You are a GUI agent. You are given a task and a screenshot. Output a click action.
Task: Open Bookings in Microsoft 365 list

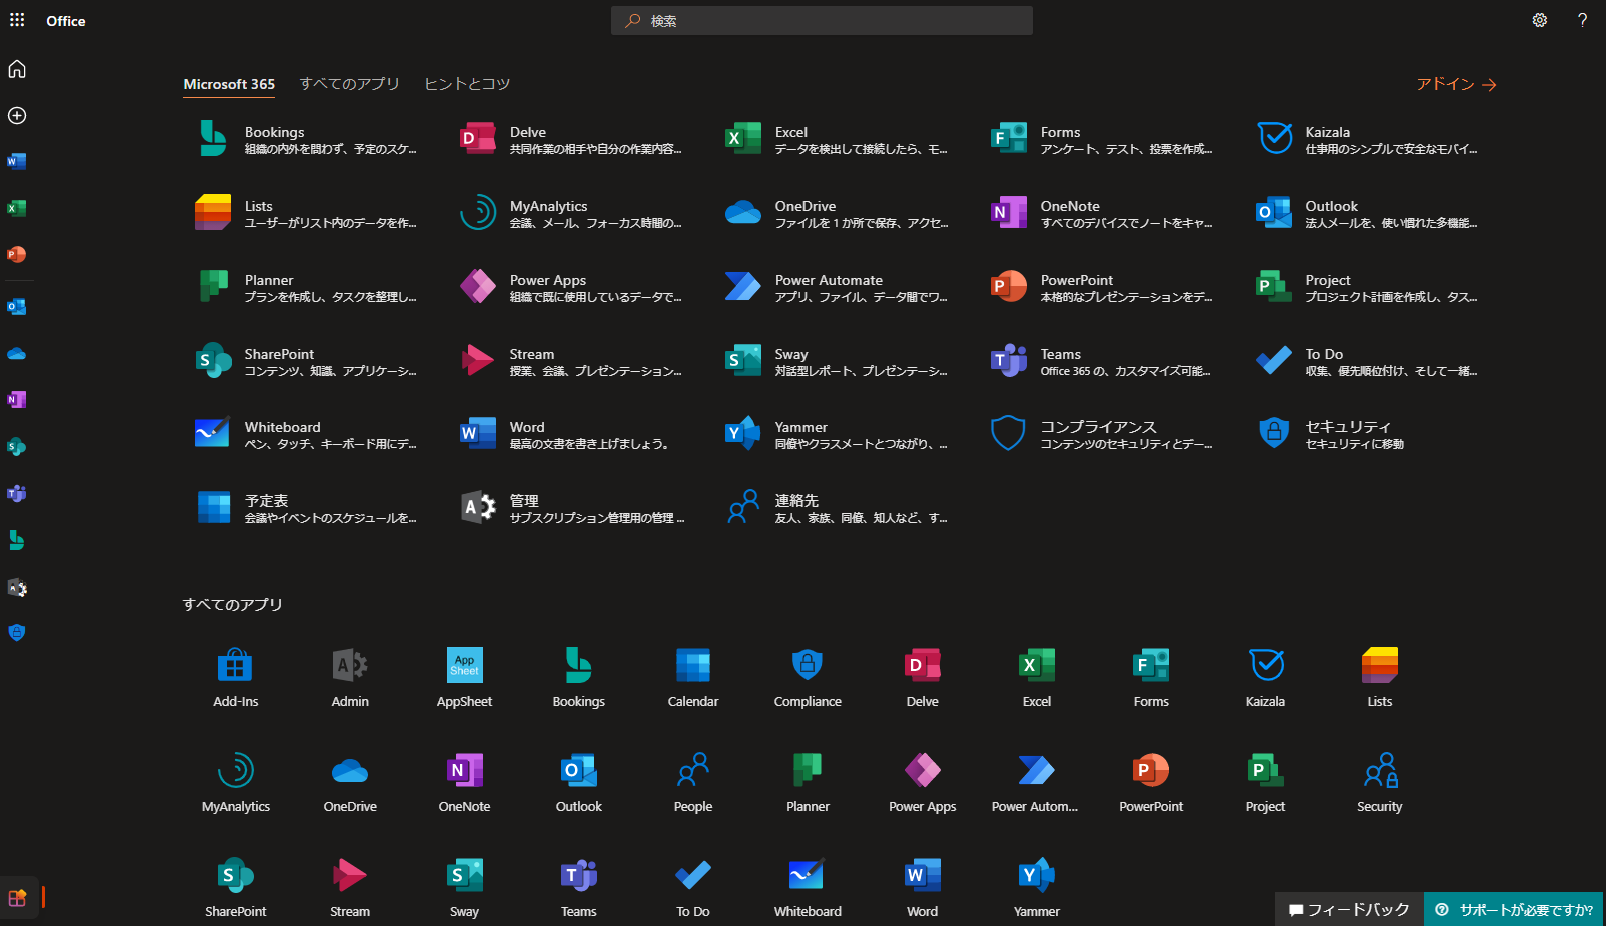tap(307, 139)
